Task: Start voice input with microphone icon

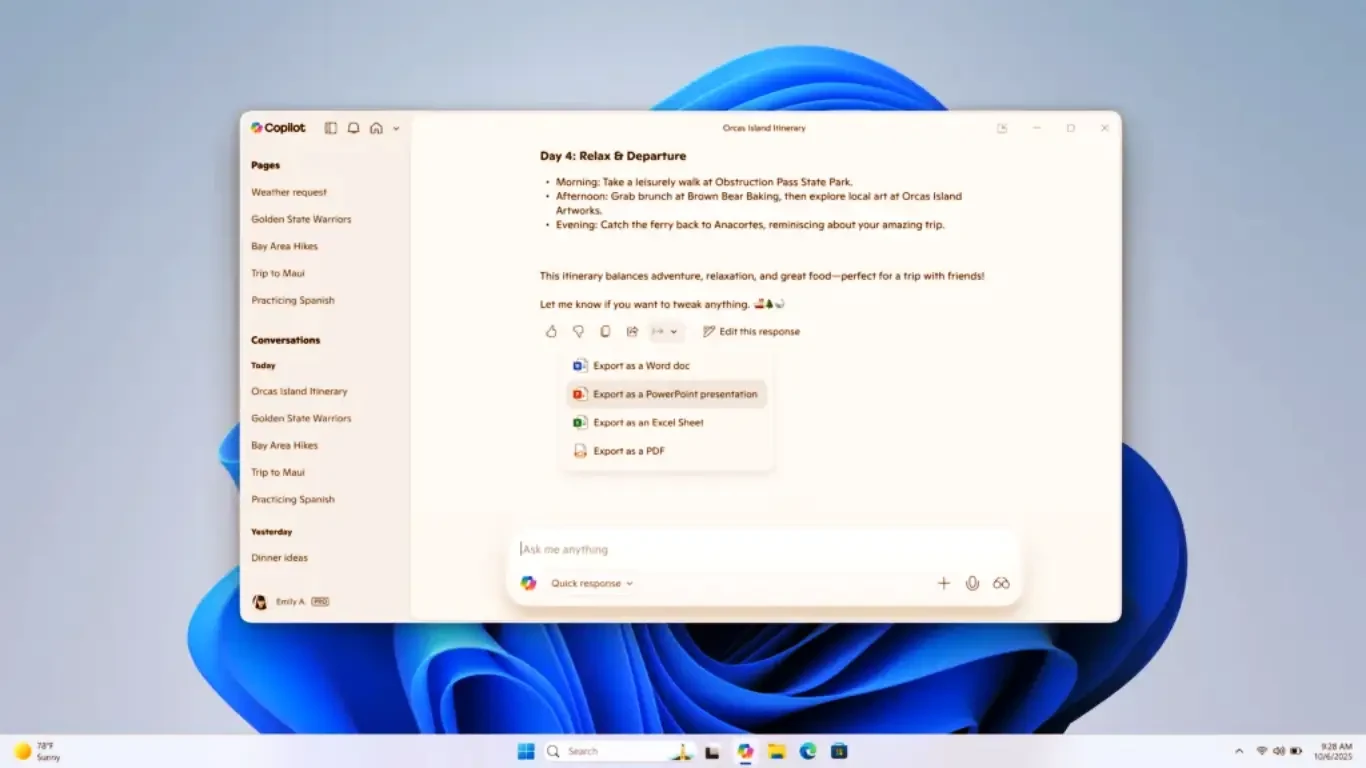Action: [972, 583]
